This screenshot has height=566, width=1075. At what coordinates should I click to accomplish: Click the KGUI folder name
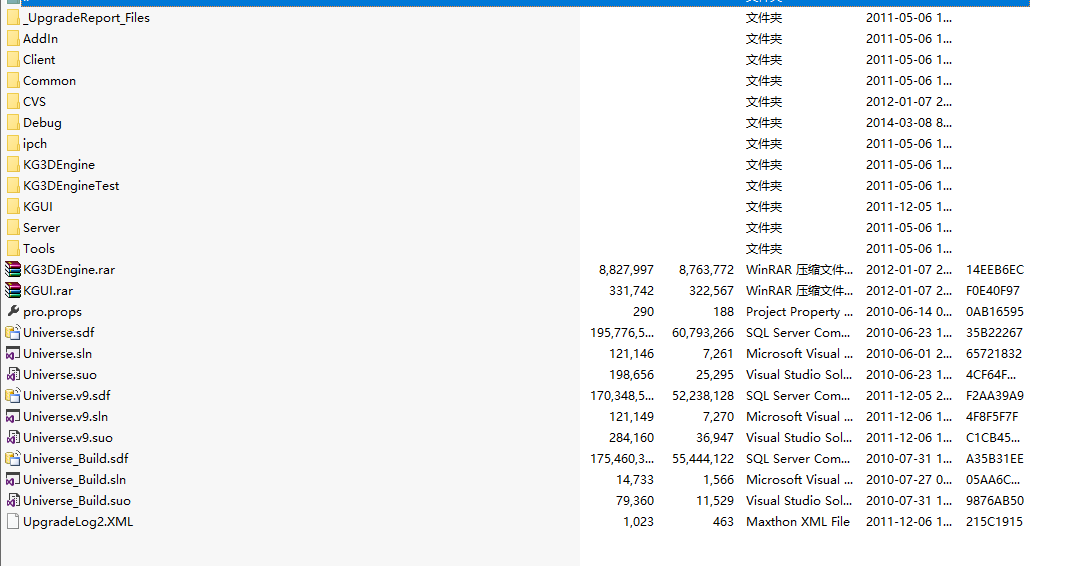[38, 207]
